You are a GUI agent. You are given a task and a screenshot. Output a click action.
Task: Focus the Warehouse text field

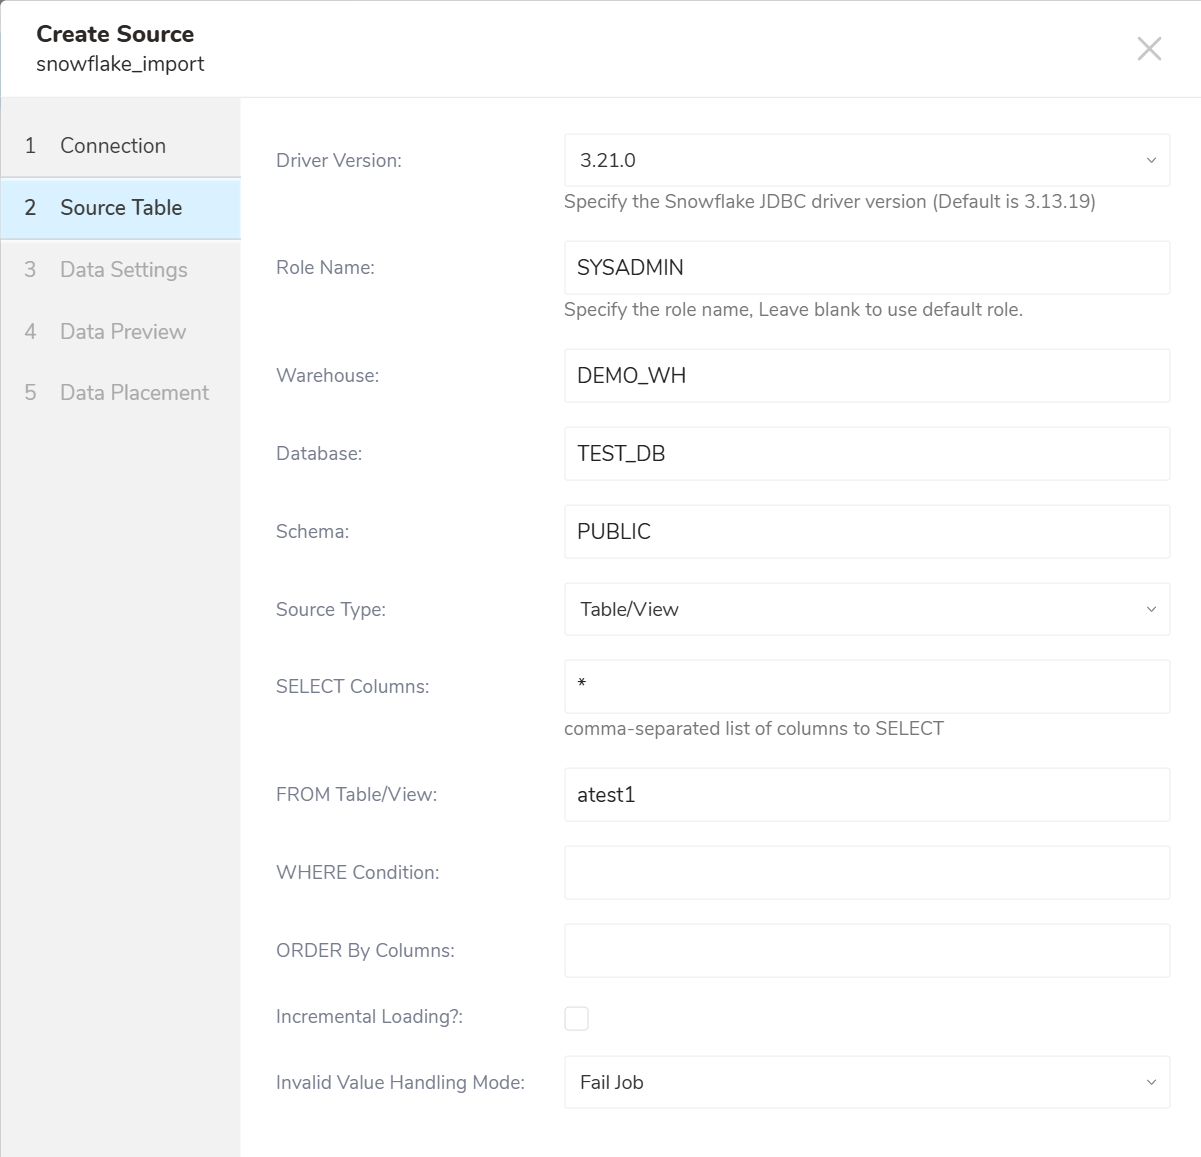tap(866, 375)
